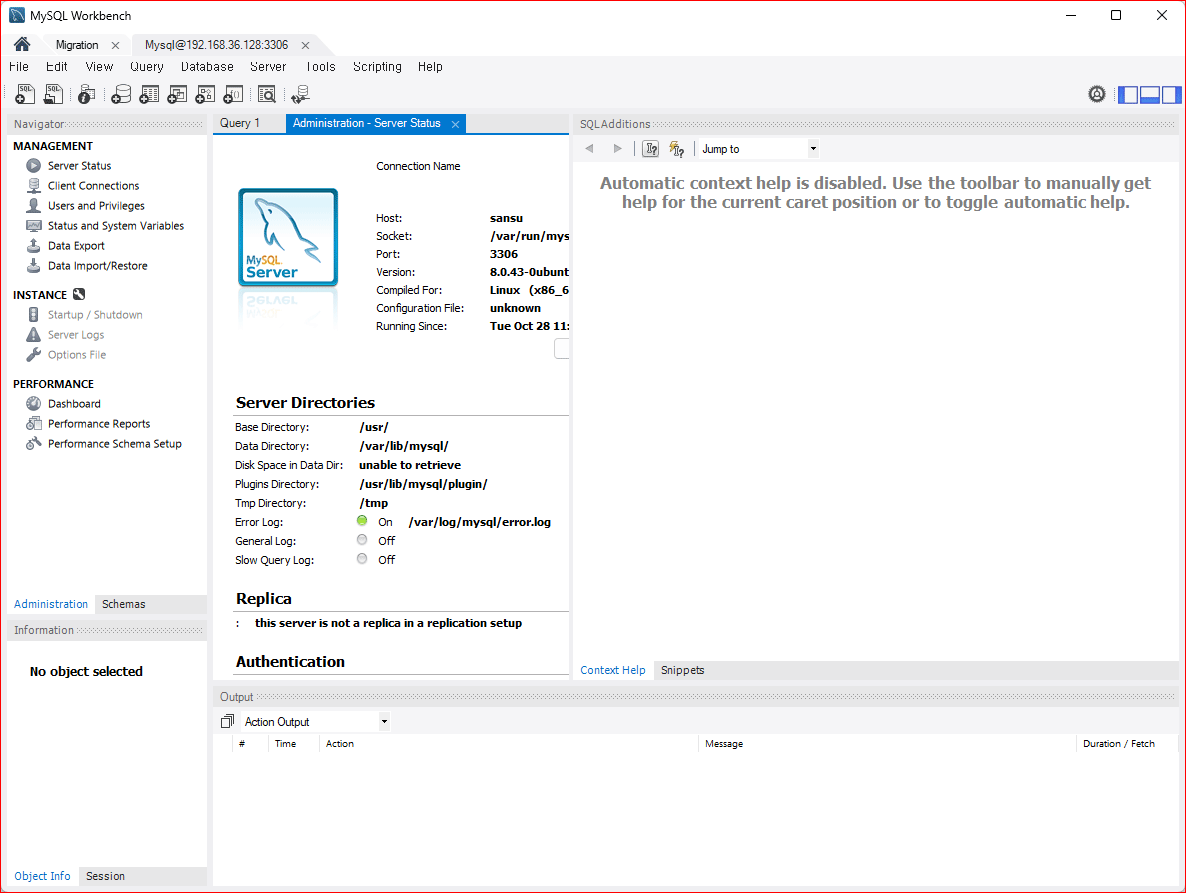Viewport: 1186px width, 893px height.
Task: Open the Server menu
Action: pyautogui.click(x=268, y=67)
